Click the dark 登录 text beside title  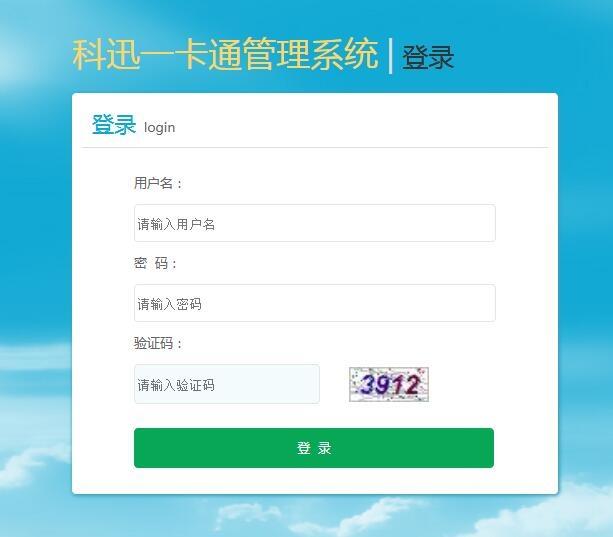point(428,57)
